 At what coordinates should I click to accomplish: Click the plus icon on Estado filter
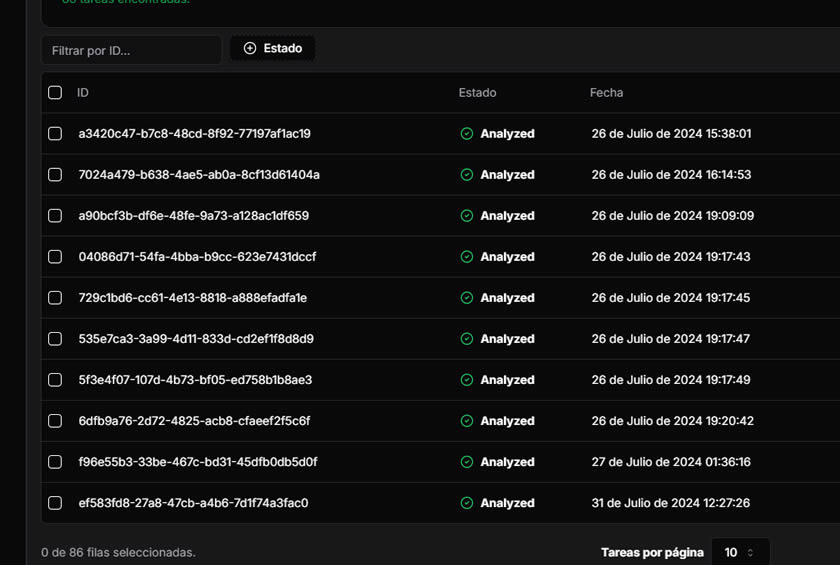250,48
